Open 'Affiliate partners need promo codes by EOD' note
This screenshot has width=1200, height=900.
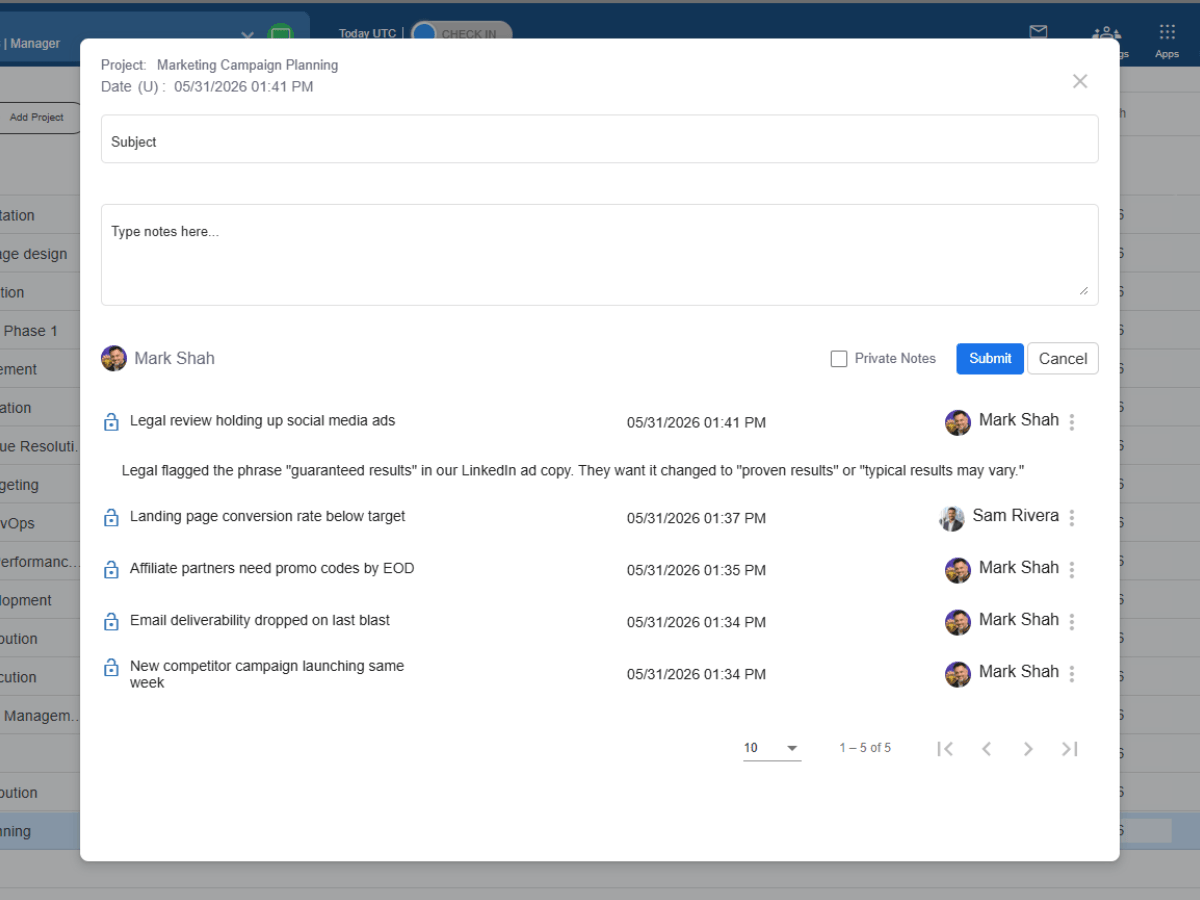click(x=272, y=569)
